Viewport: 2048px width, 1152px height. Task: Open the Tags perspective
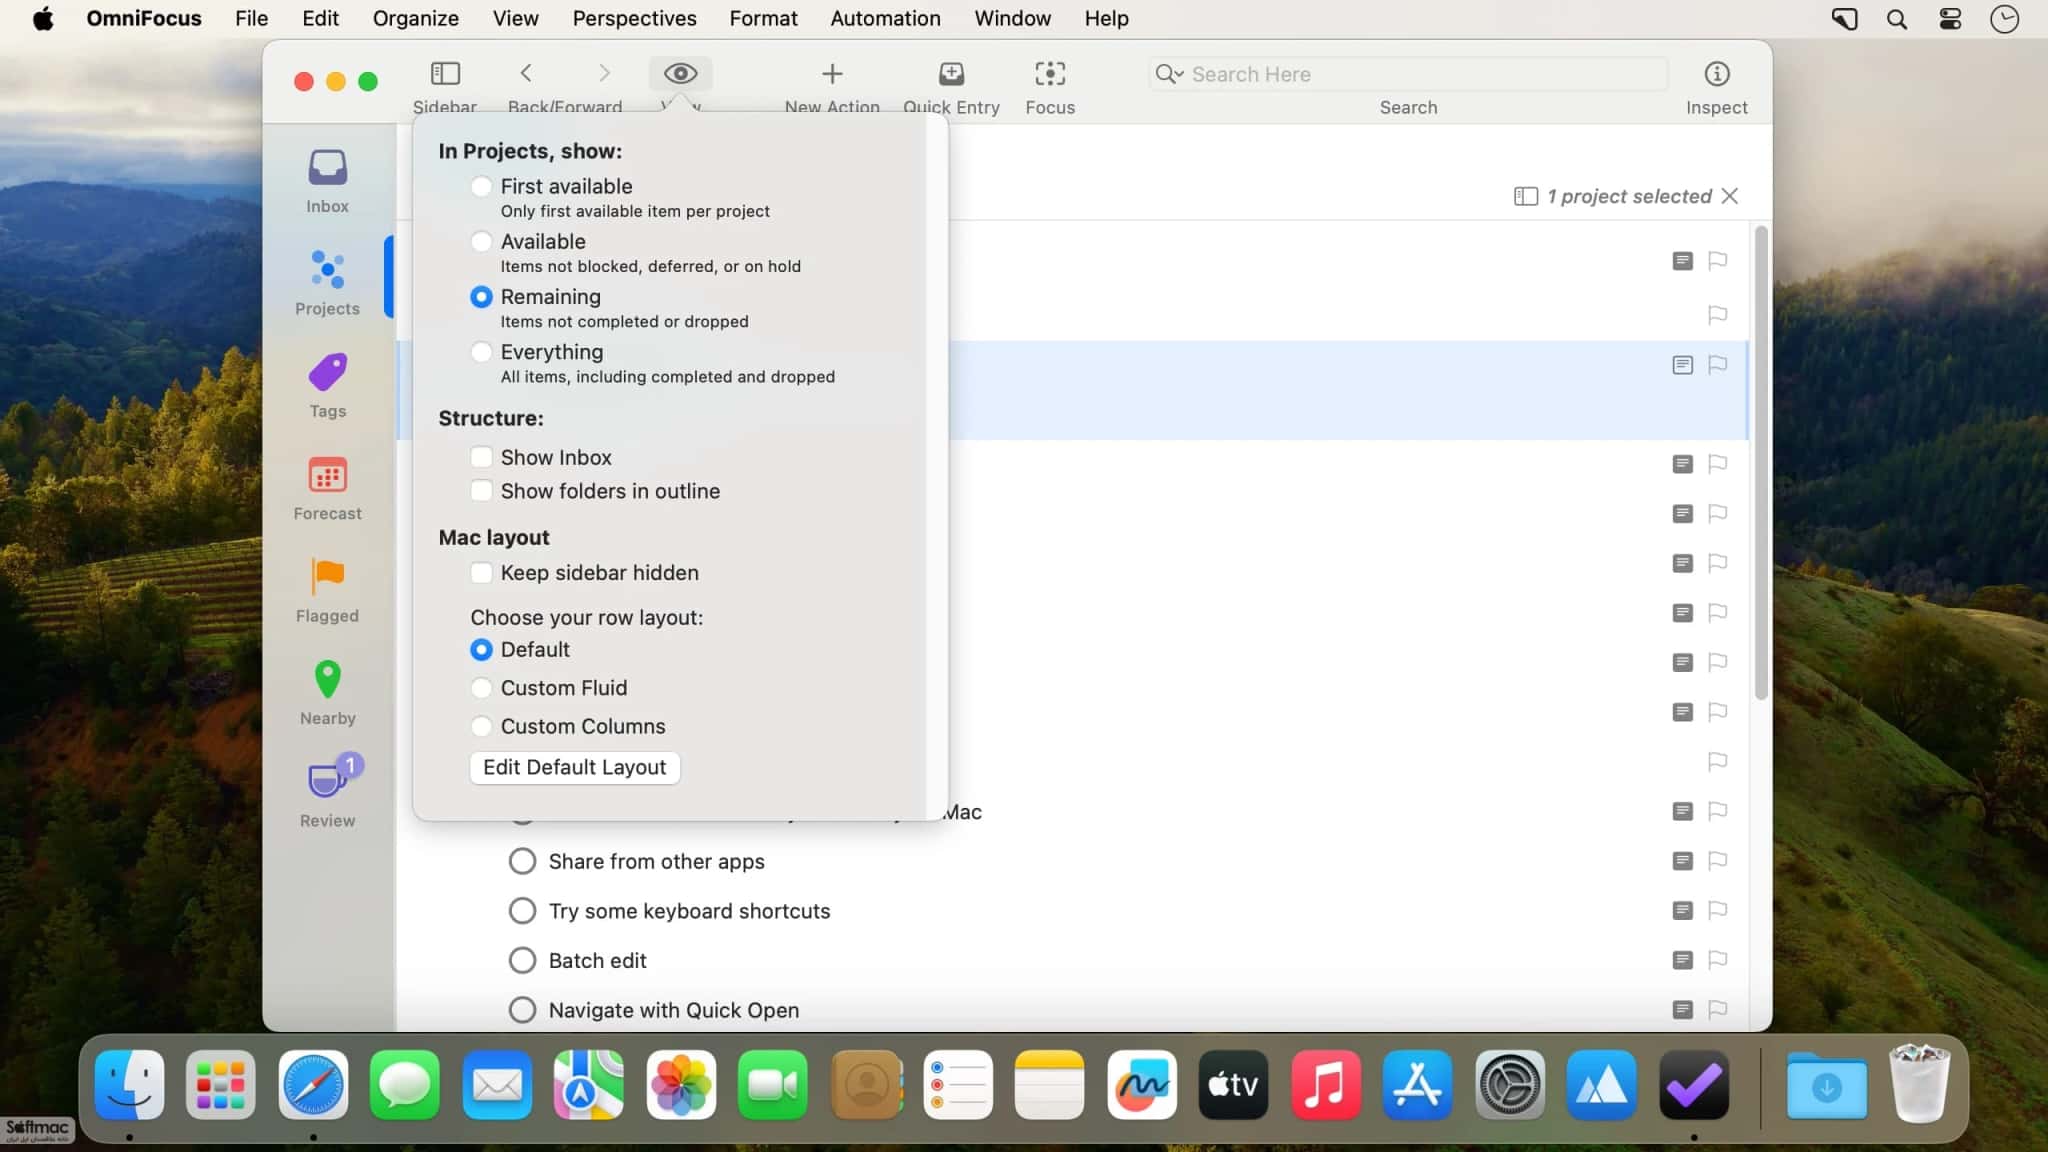[327, 386]
